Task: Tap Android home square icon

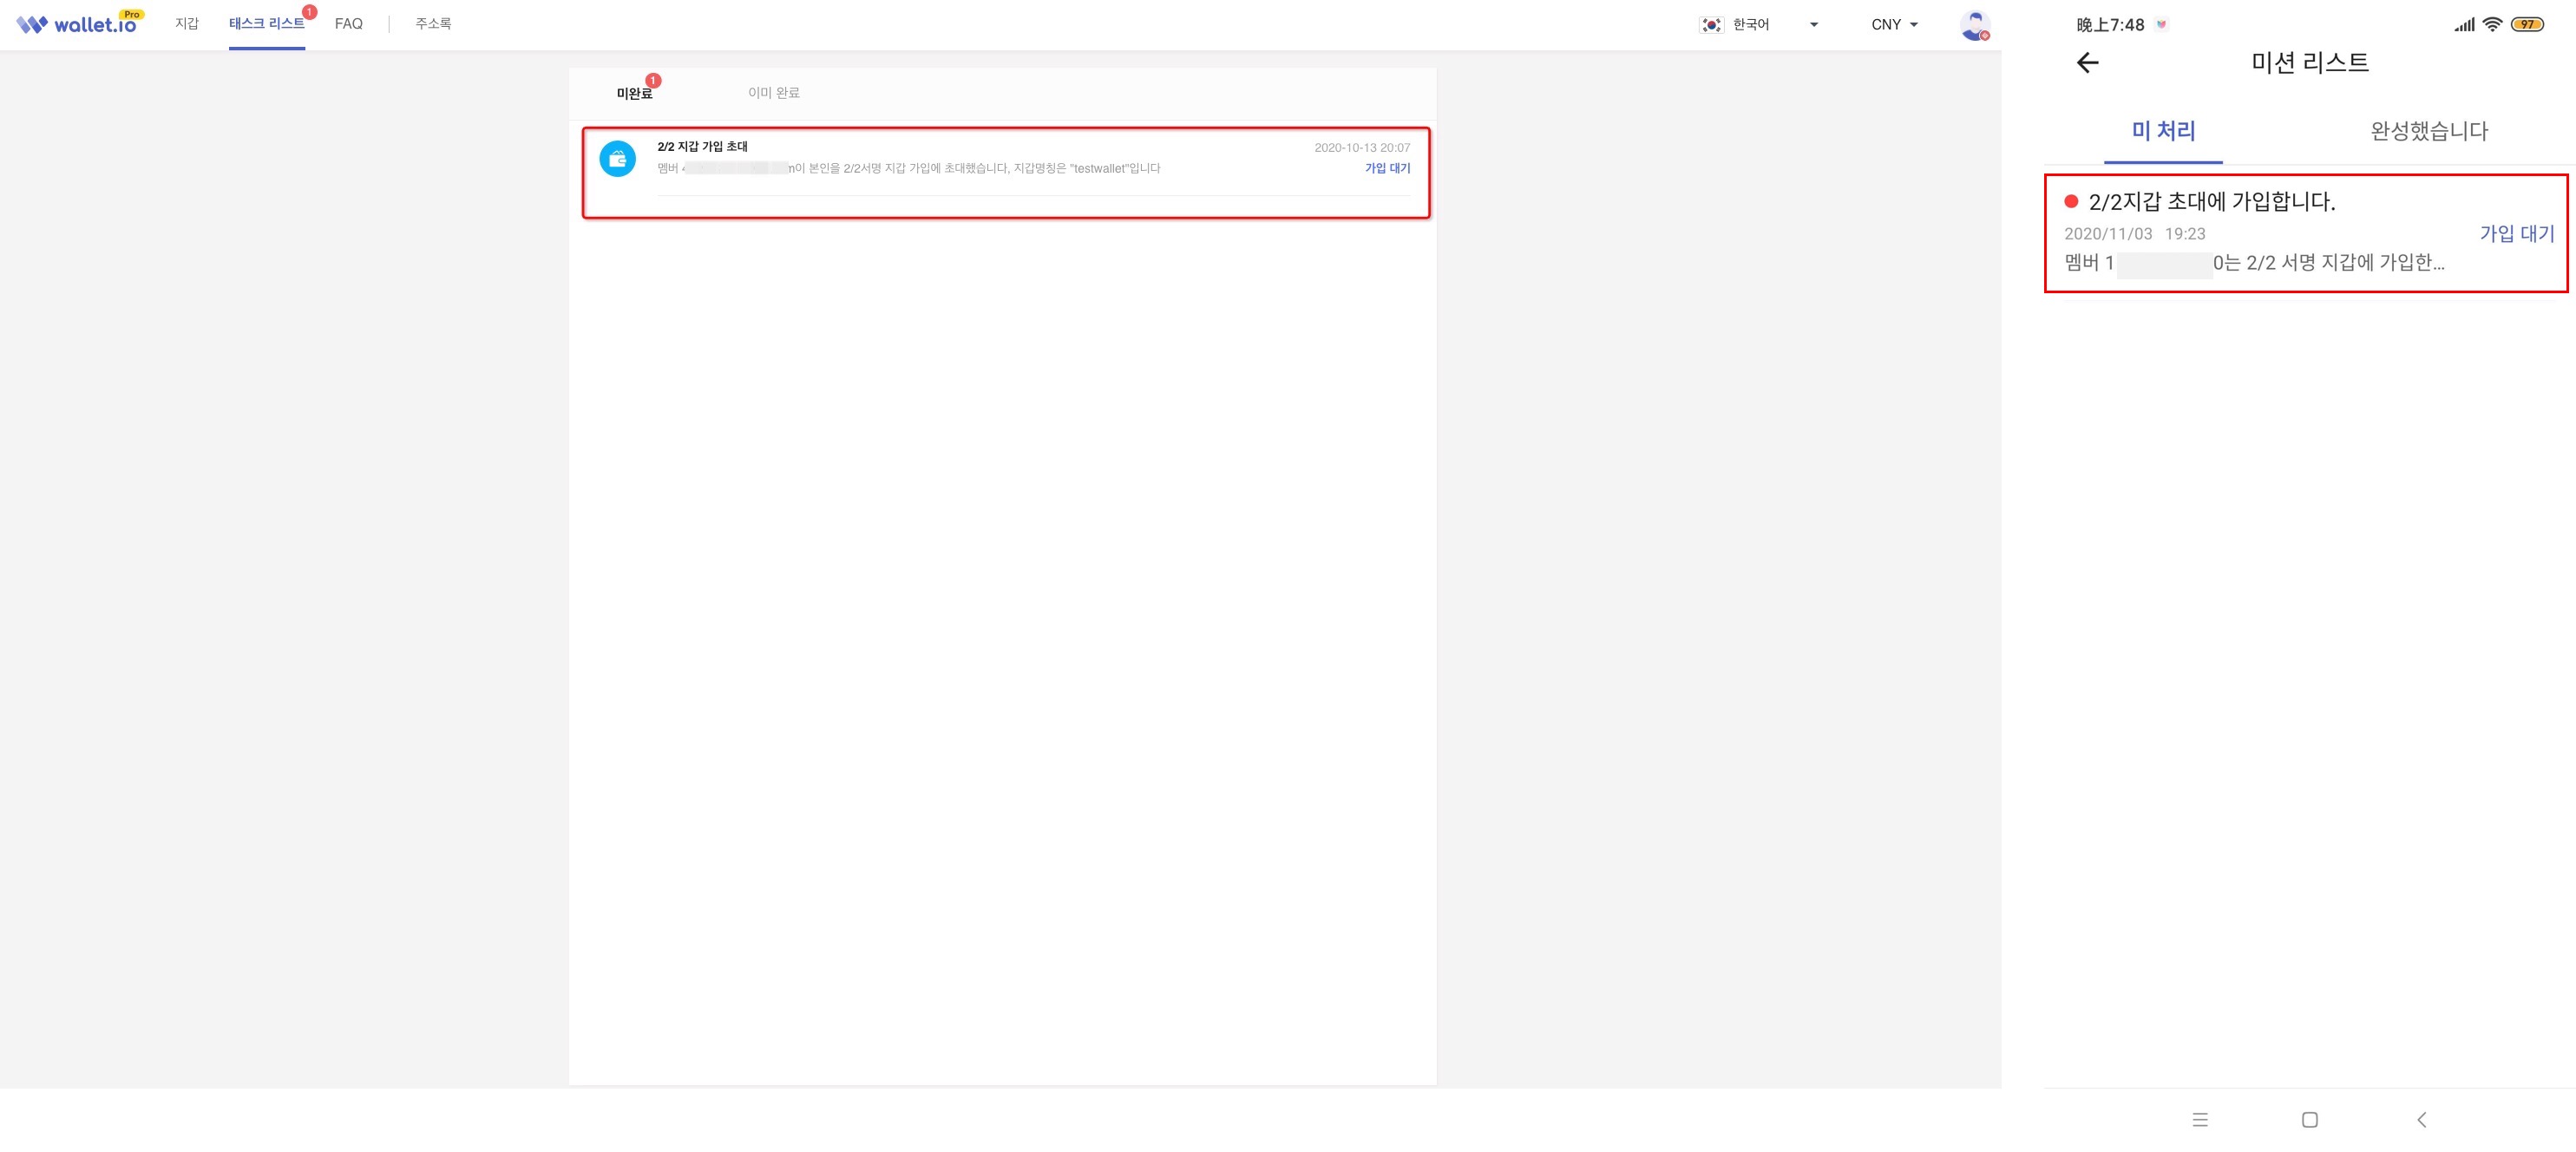Action: pos(2309,1119)
